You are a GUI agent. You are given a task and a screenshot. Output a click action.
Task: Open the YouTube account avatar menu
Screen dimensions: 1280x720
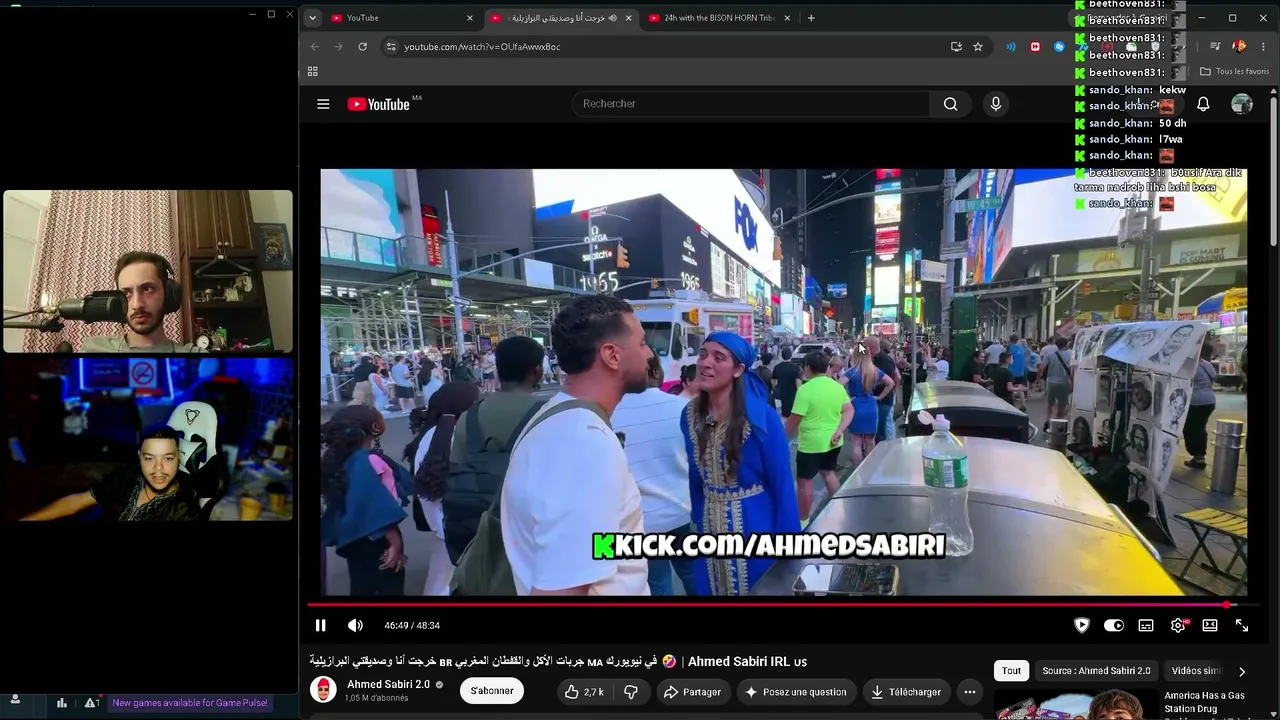coord(1242,104)
